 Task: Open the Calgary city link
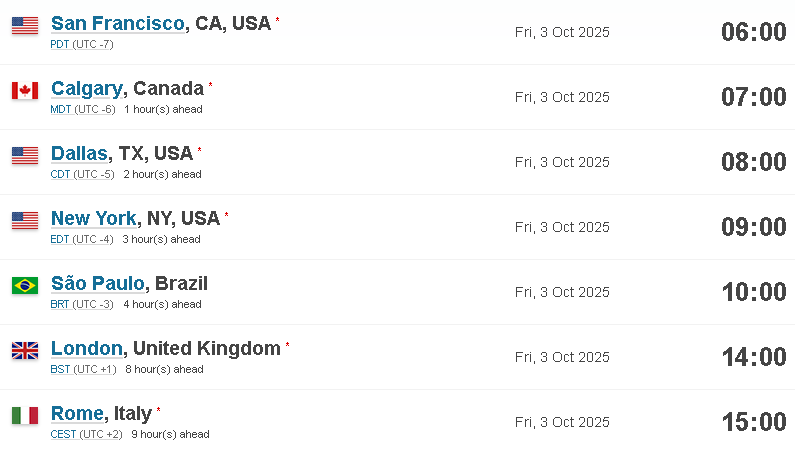click(x=87, y=89)
